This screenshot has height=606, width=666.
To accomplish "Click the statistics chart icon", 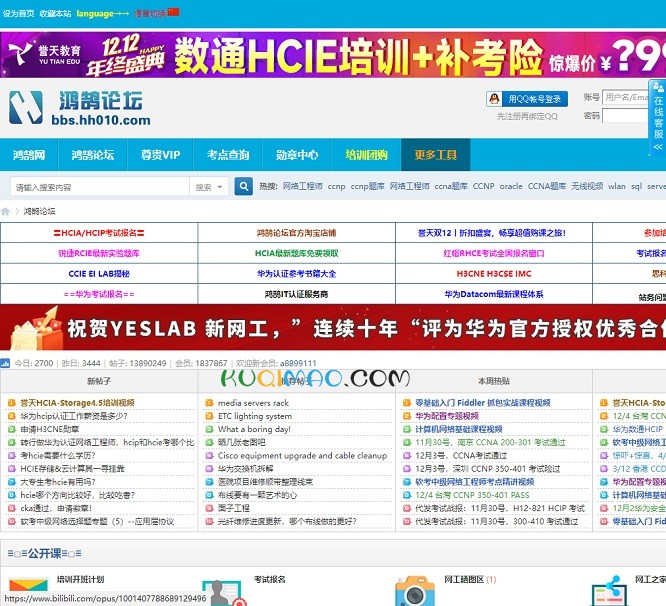I will click(x=5, y=363).
